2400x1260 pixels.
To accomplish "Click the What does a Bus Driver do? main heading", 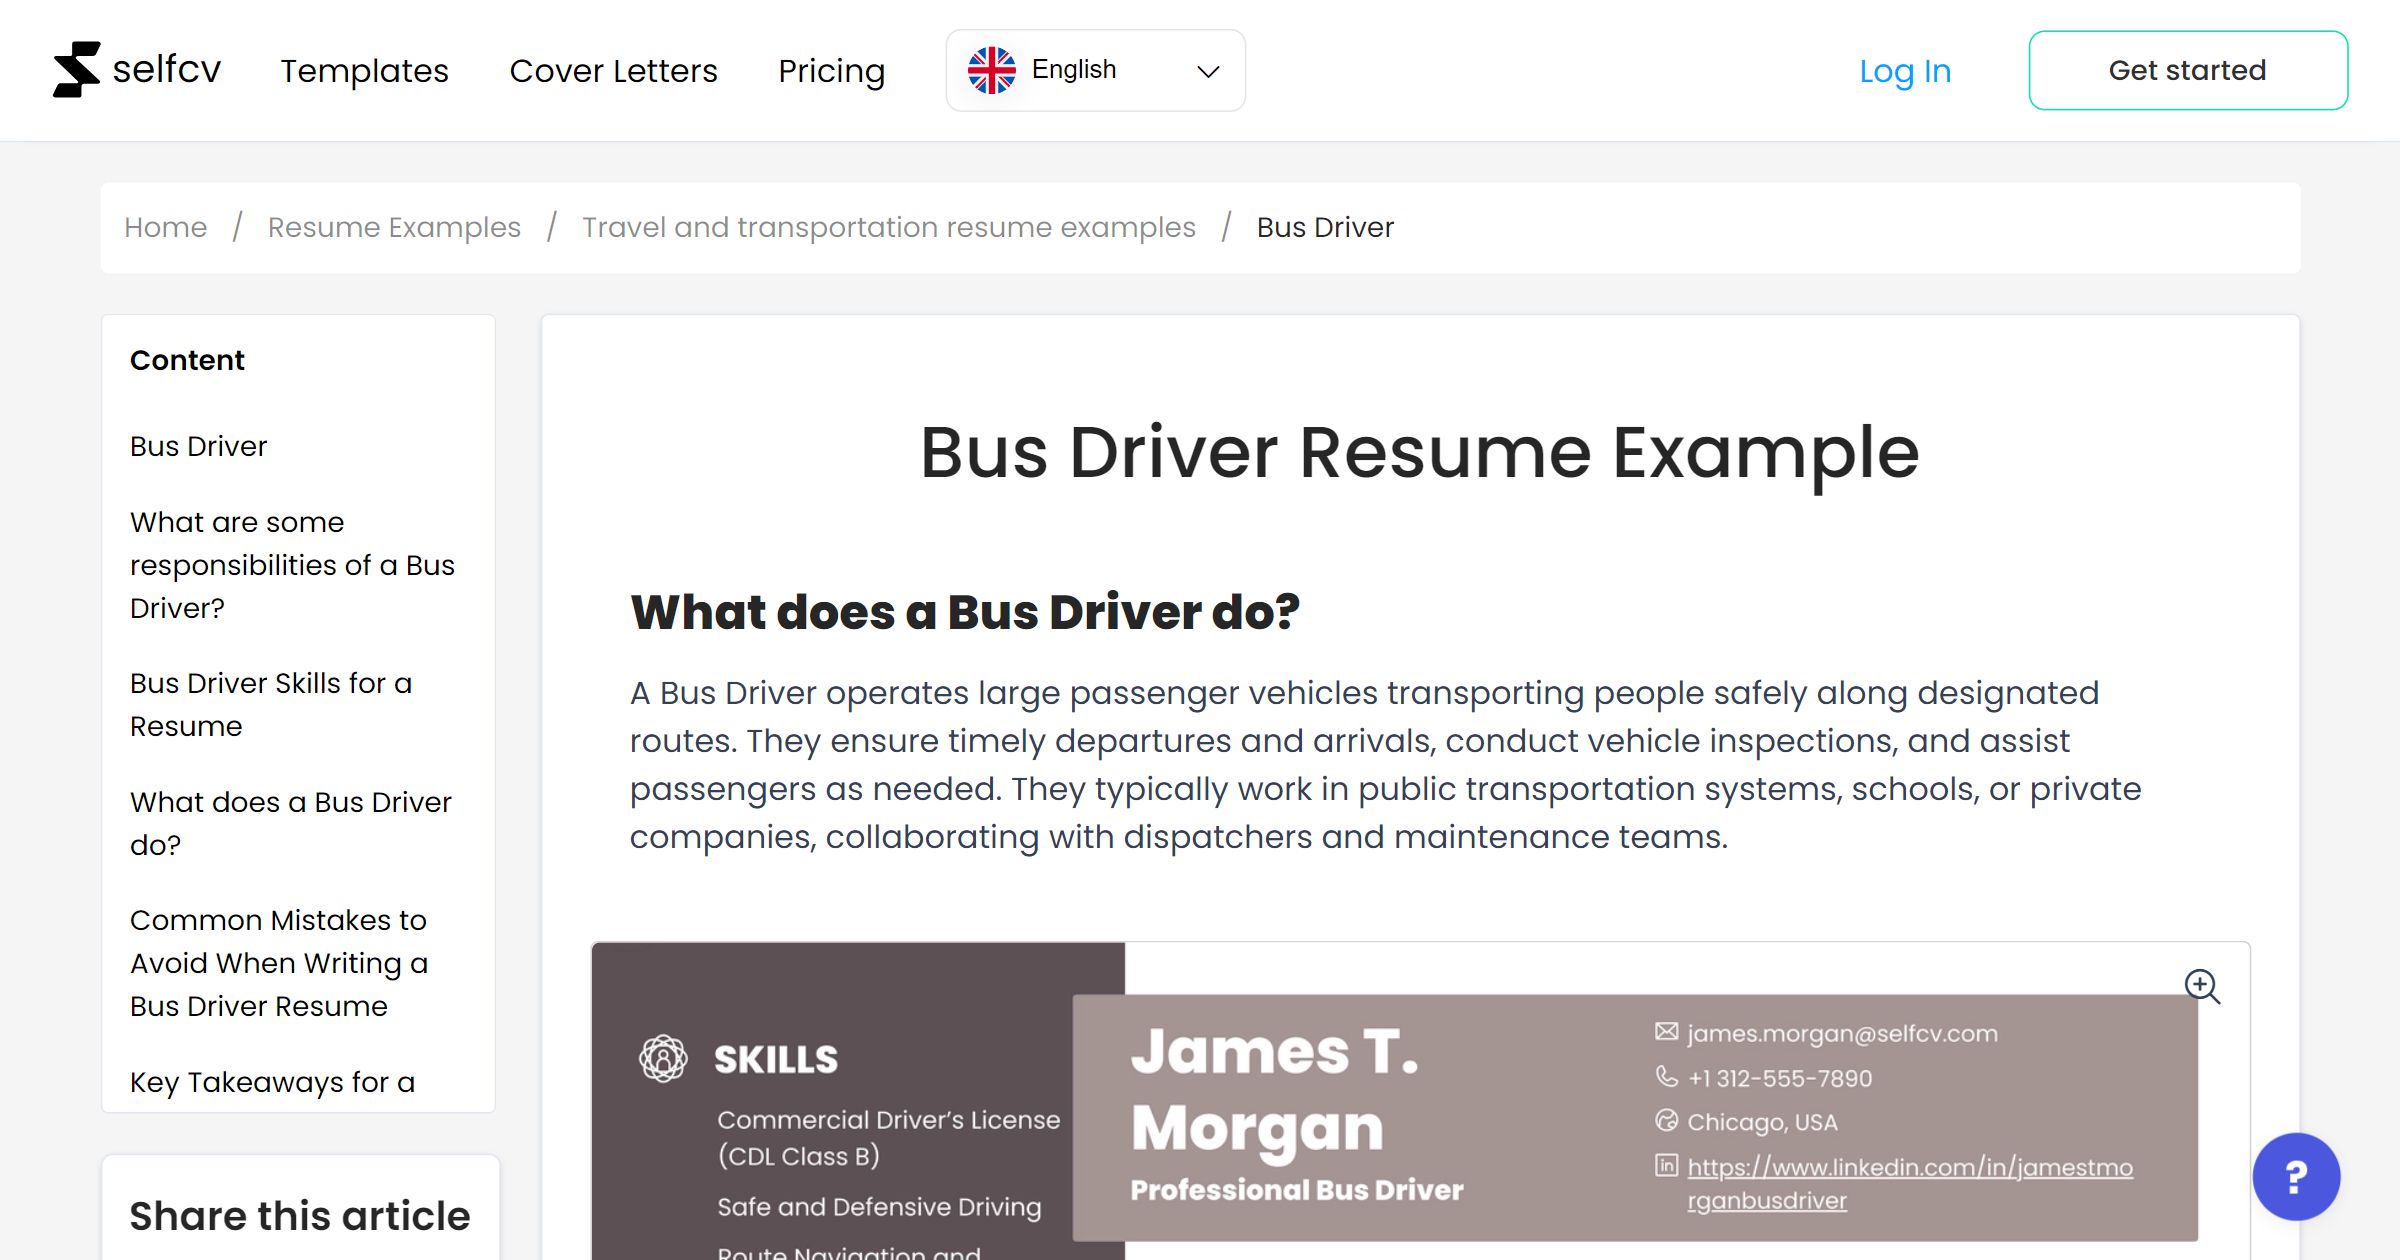I will coord(965,612).
